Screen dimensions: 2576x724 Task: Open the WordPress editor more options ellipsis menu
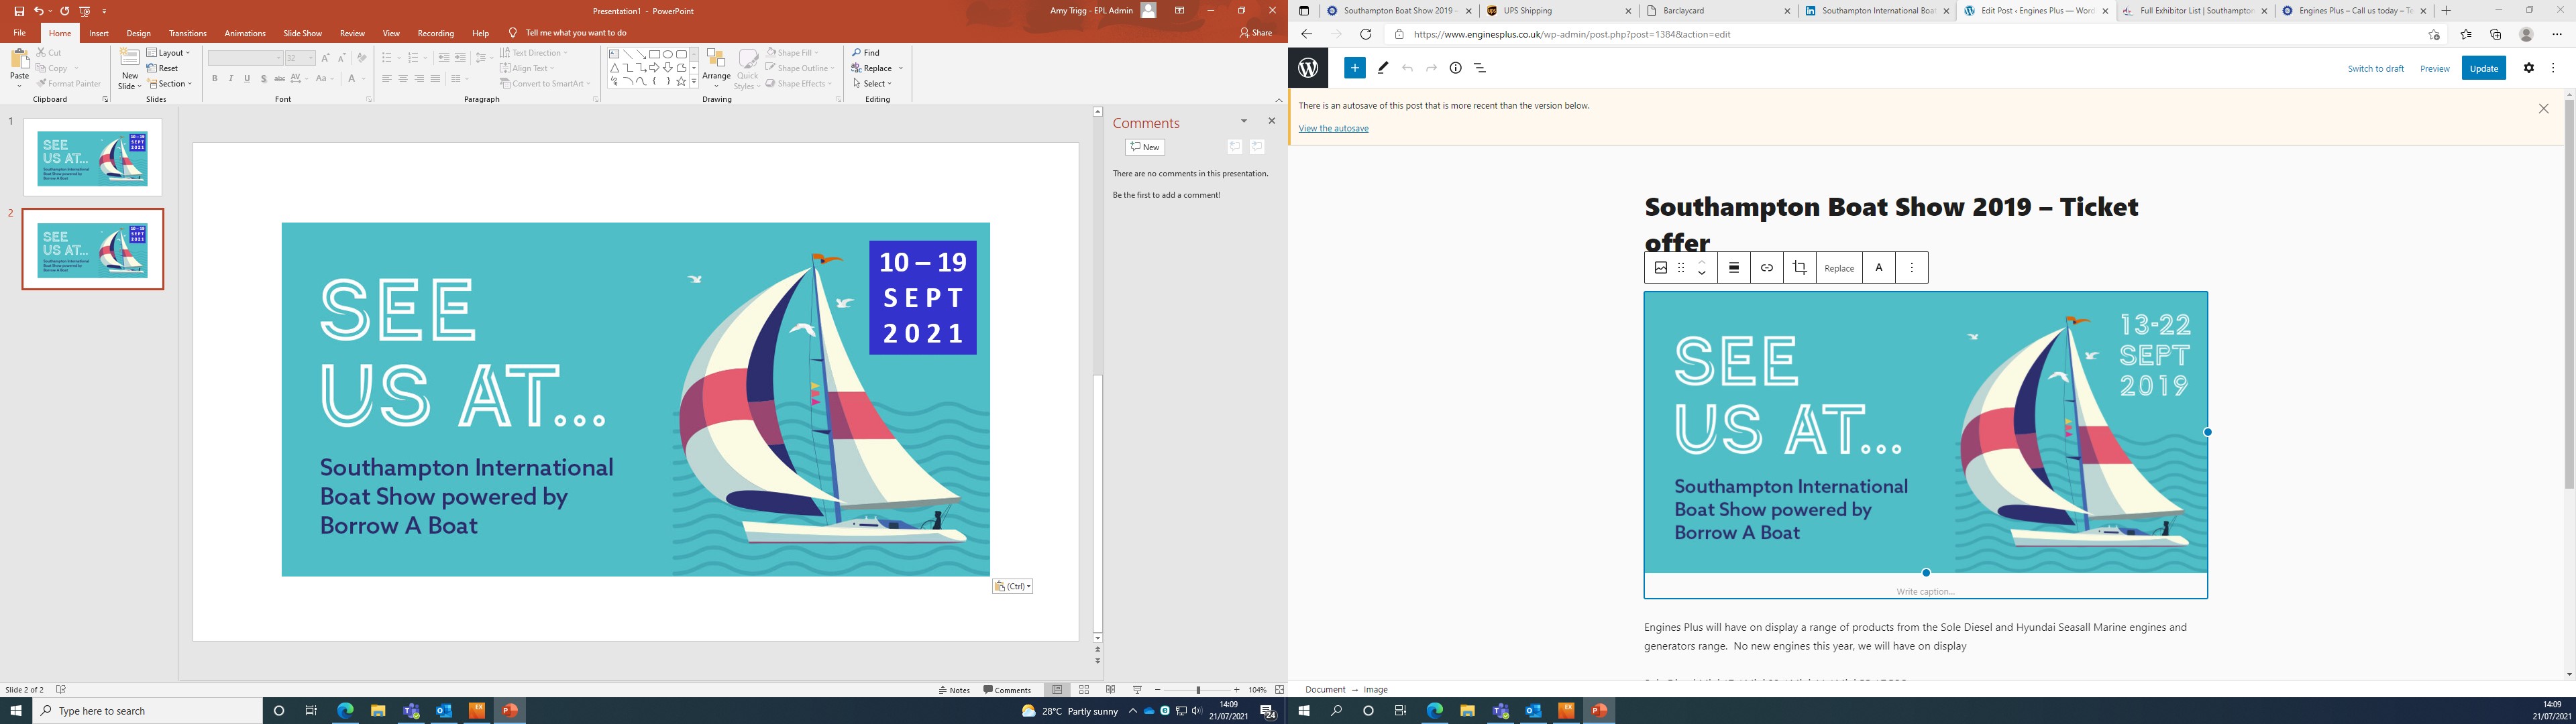2553,68
